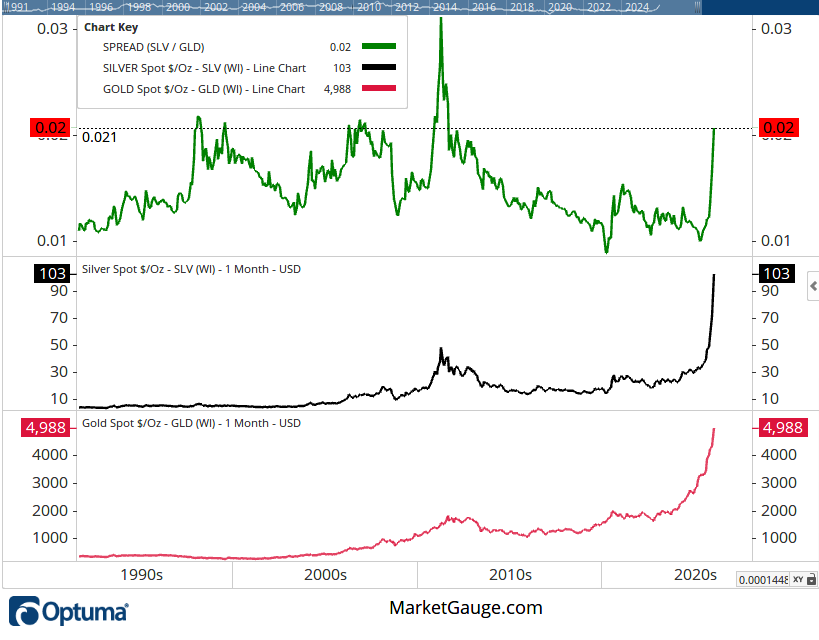This screenshot has height=640, width=819.
Task: Click the GOLD Spot $/Oz legend entry
Action: tap(204, 89)
